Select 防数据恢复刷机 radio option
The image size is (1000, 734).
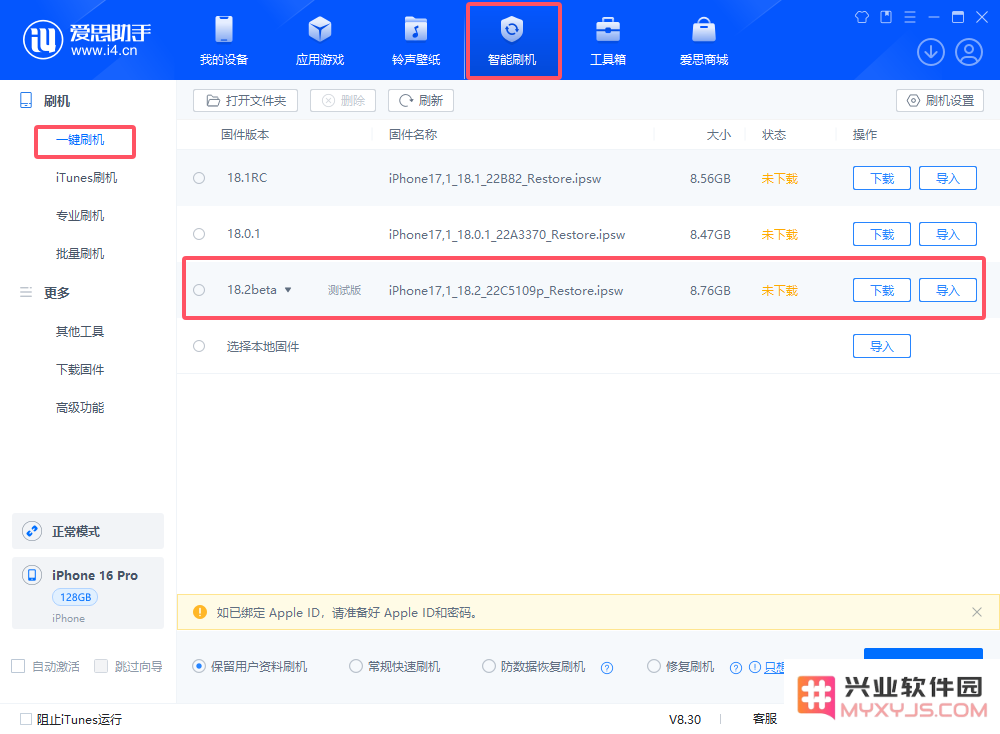click(489, 666)
